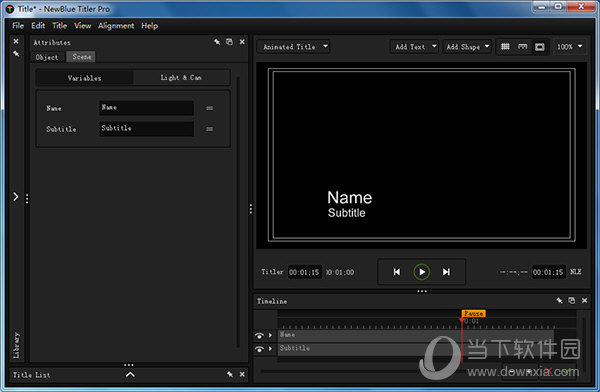Screen dimensions: 600x392
Task: Open the options icon beside the Name variable
Action: coord(209,108)
